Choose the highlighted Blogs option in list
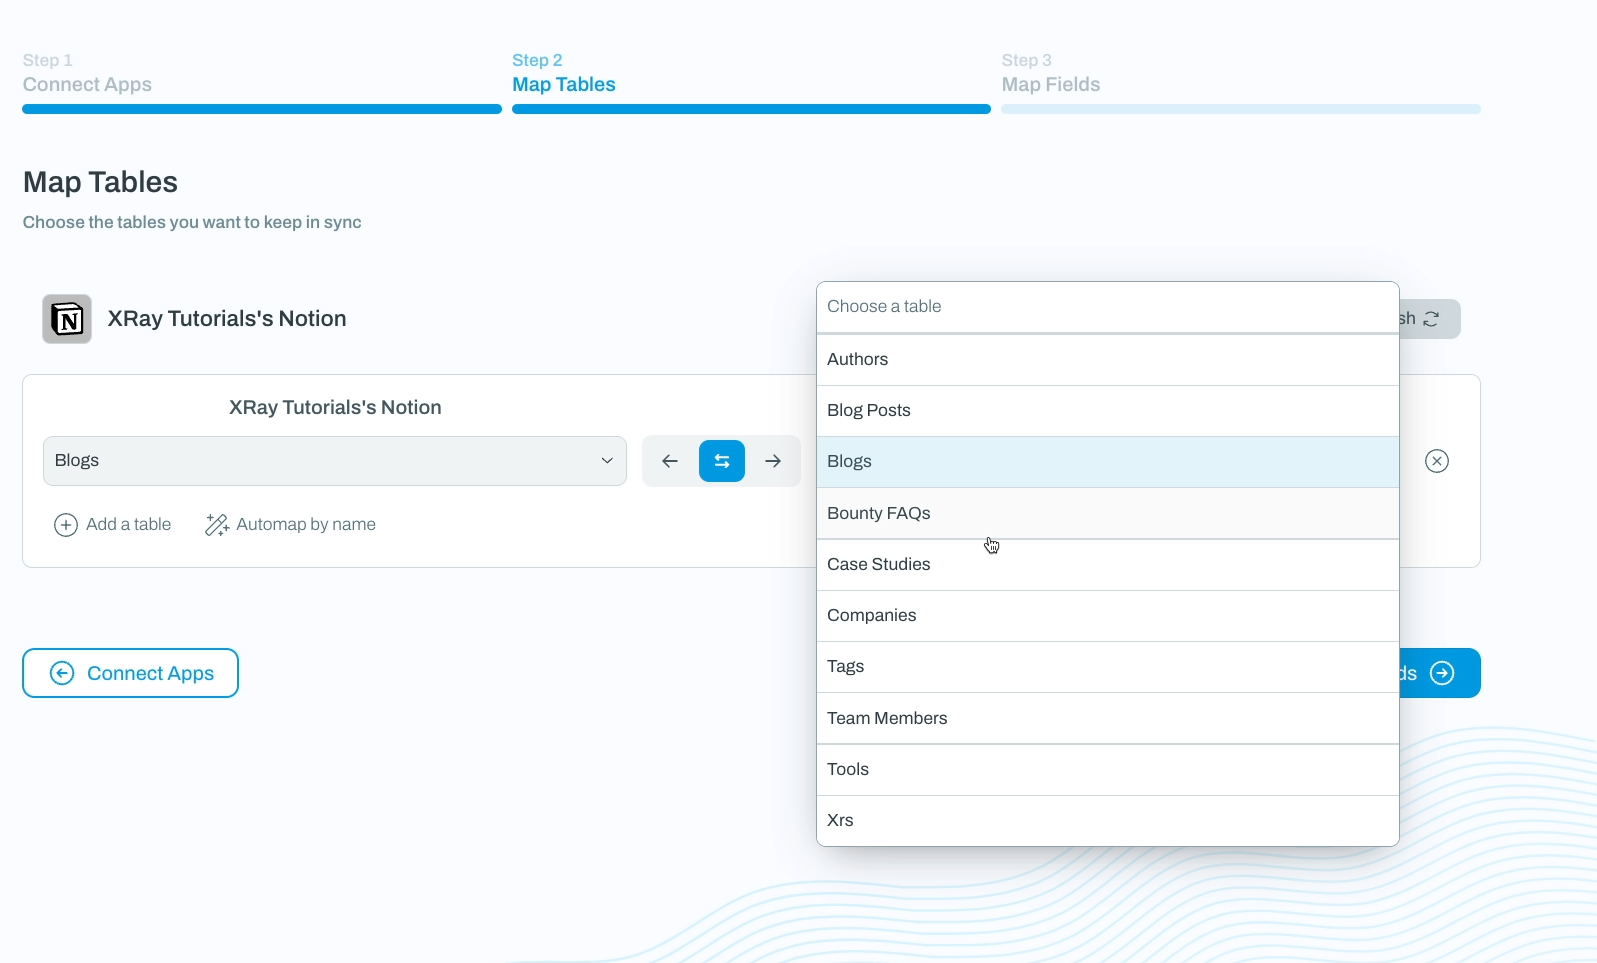This screenshot has height=963, width=1597. pyautogui.click(x=1108, y=462)
